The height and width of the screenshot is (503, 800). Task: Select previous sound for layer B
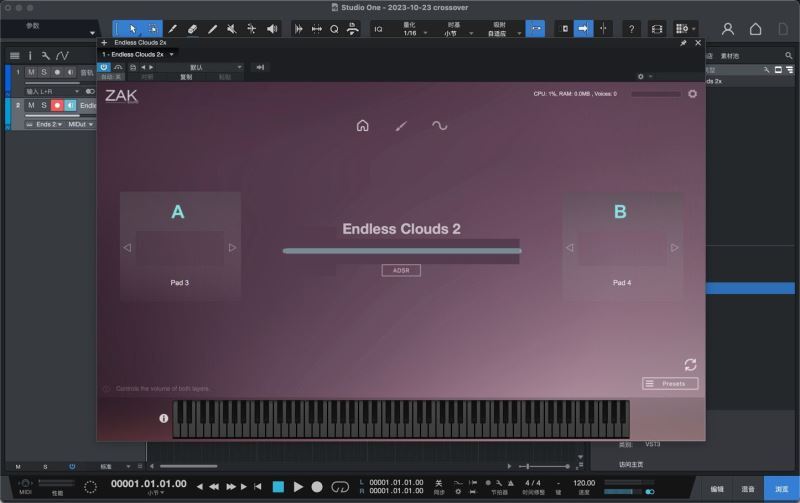(x=570, y=247)
